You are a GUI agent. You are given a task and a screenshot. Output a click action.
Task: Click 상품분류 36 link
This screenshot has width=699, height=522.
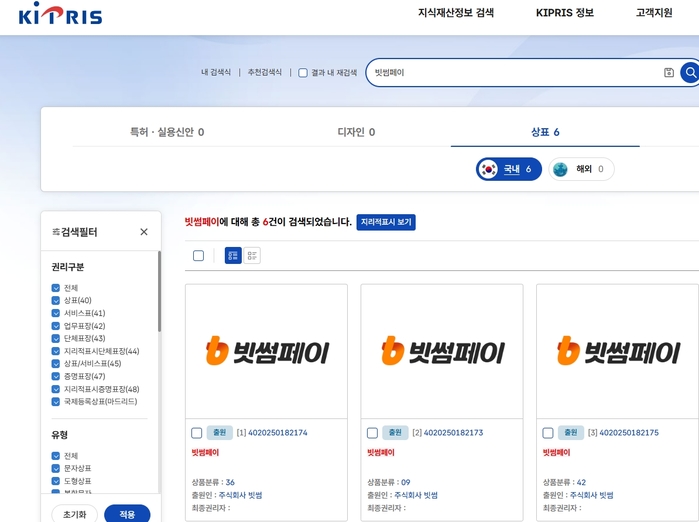coord(230,482)
